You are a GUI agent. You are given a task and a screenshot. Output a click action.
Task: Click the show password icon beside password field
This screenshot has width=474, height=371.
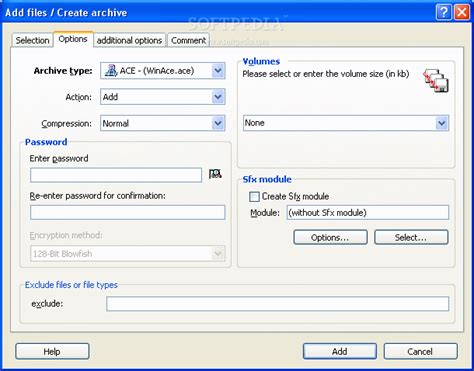(215, 174)
